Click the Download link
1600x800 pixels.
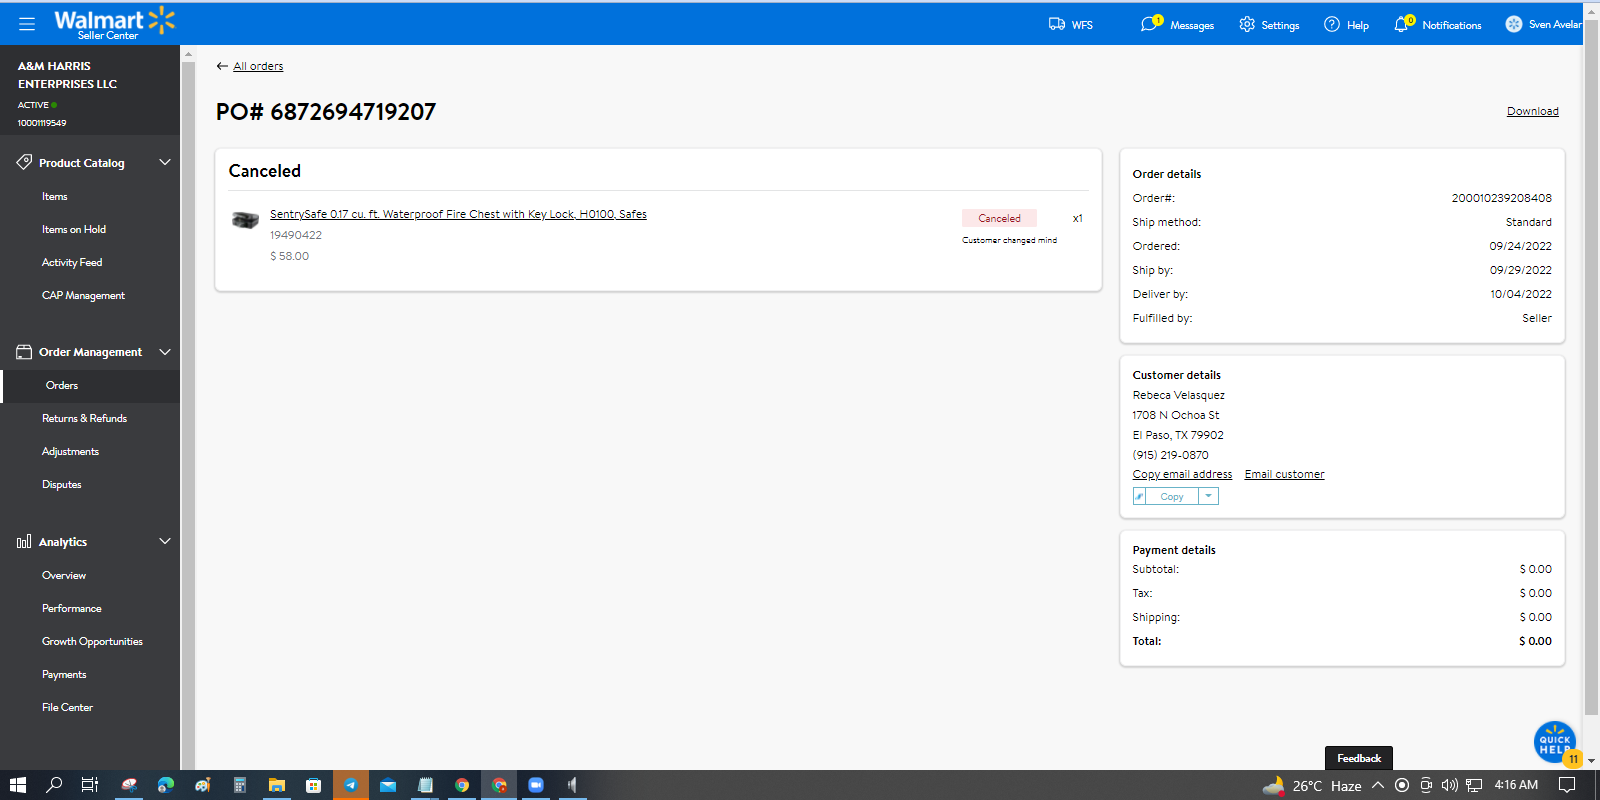pyautogui.click(x=1533, y=111)
